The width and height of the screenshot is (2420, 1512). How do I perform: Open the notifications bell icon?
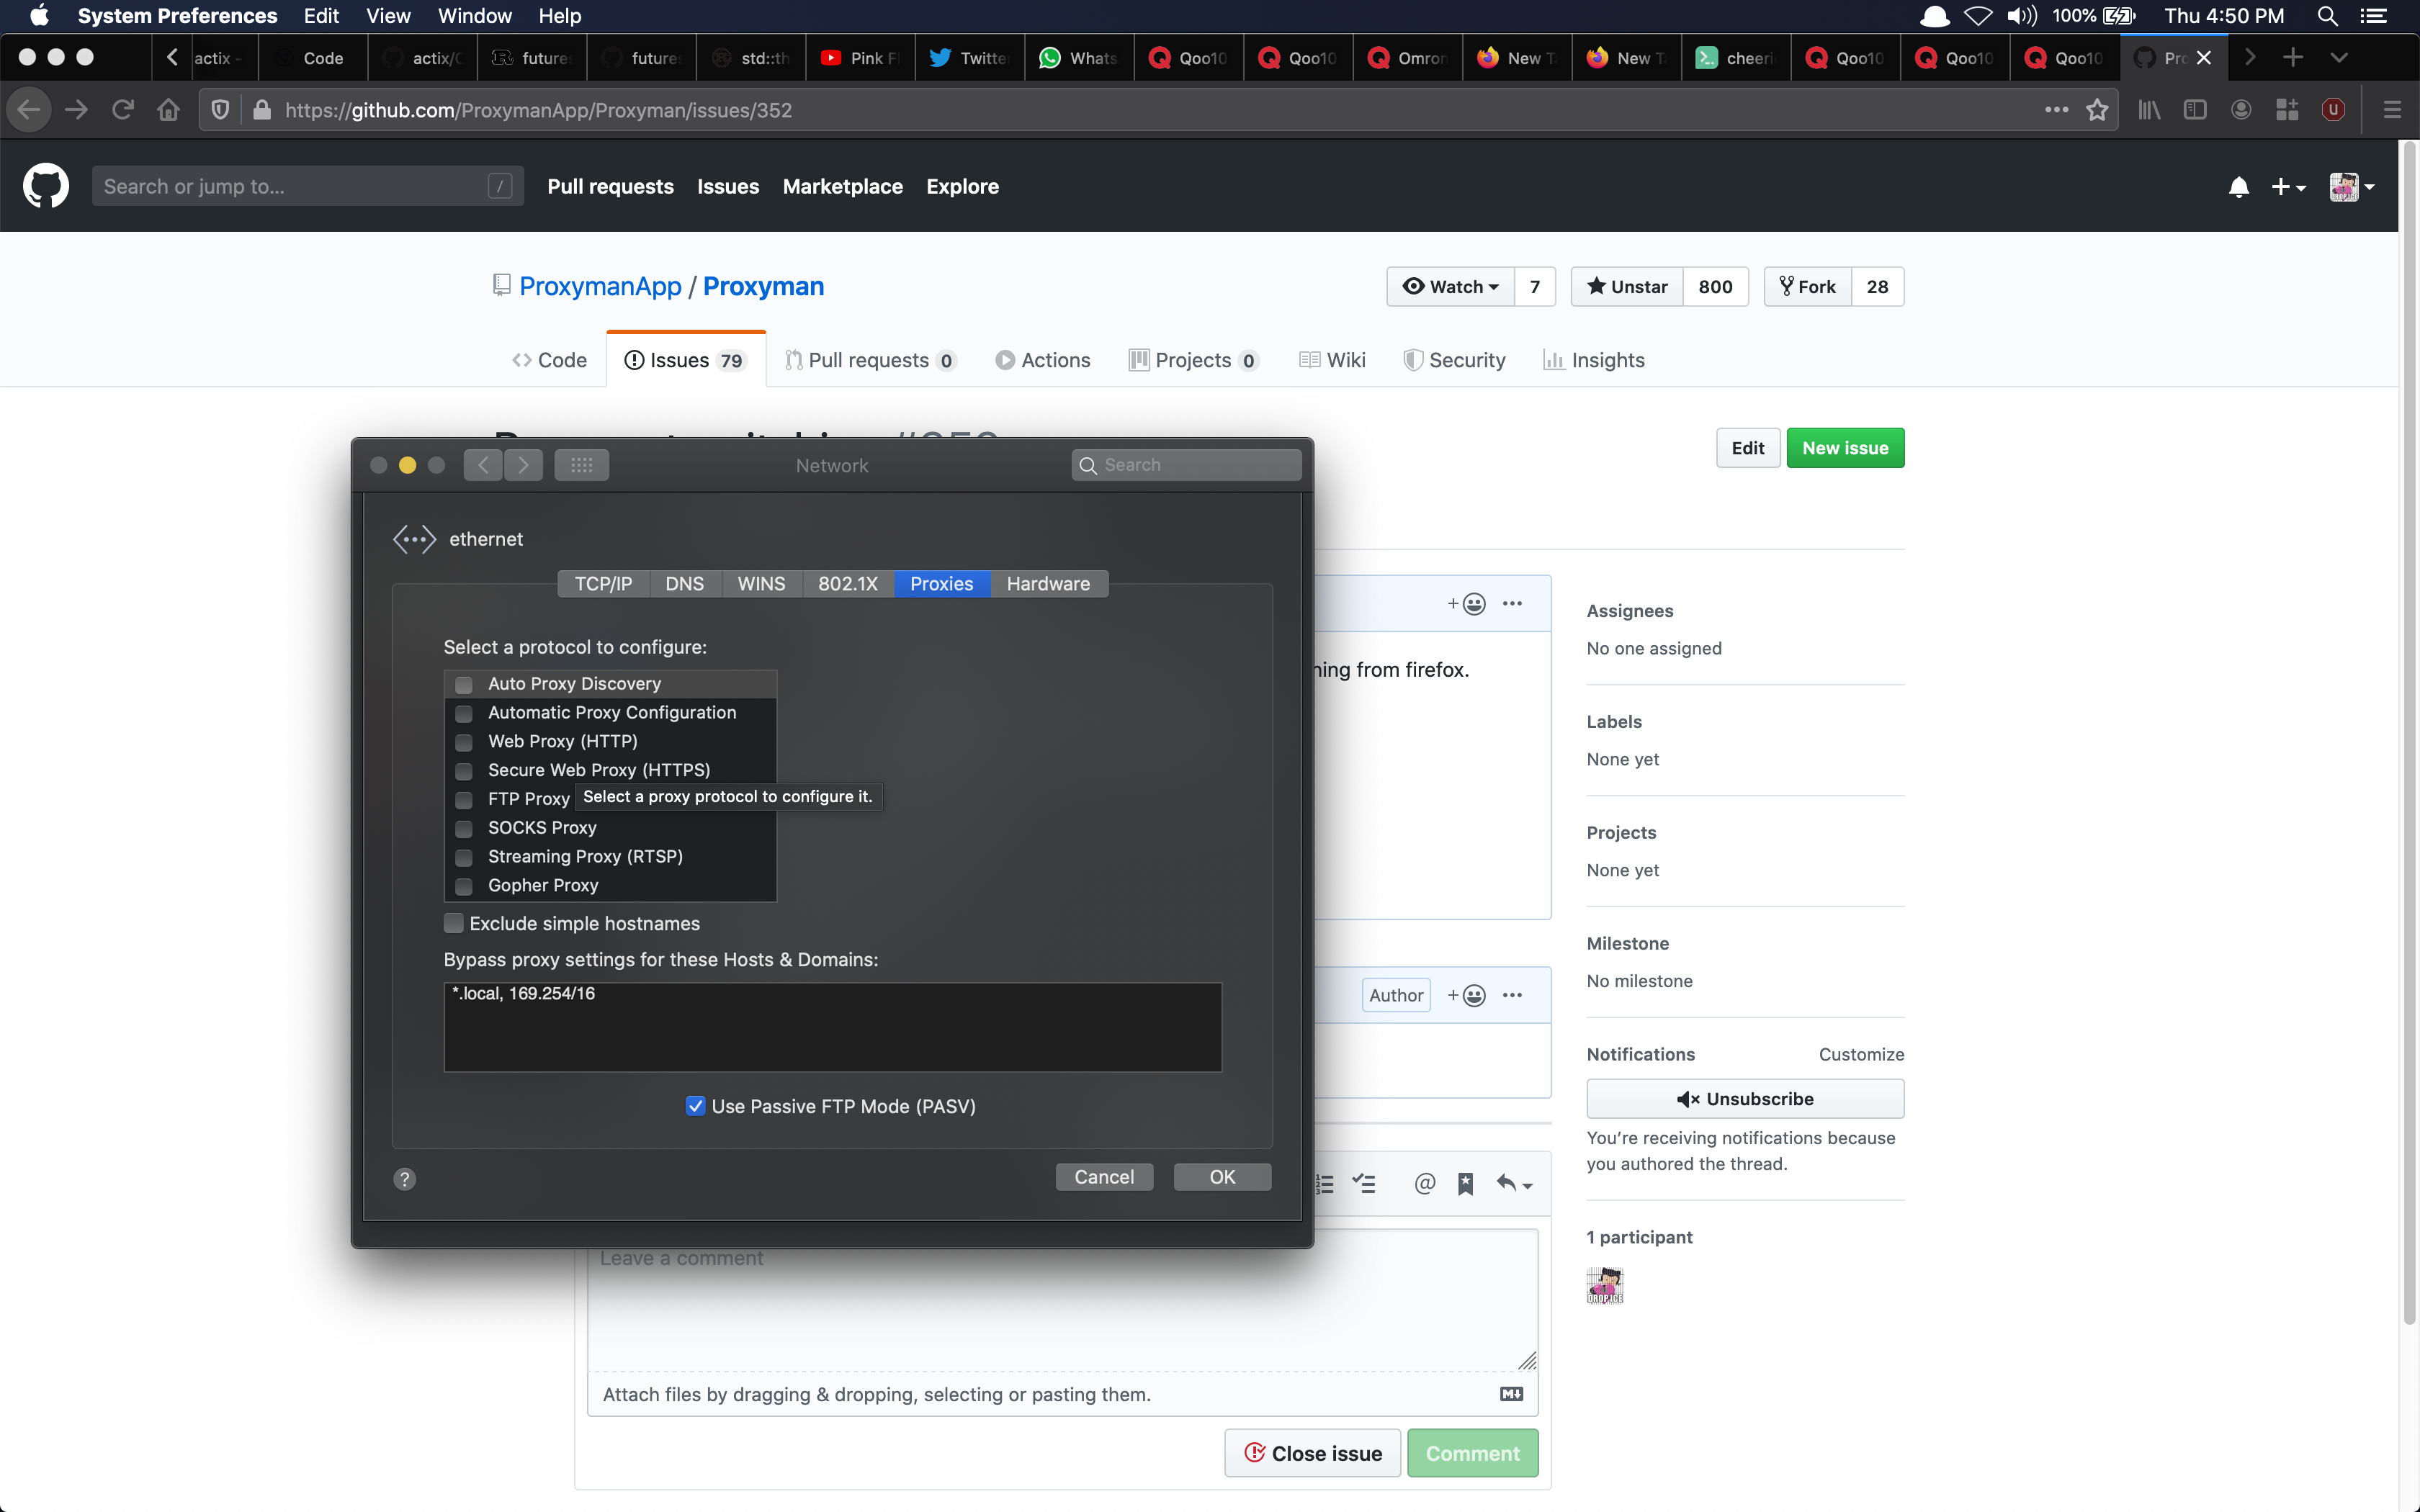[2238, 187]
